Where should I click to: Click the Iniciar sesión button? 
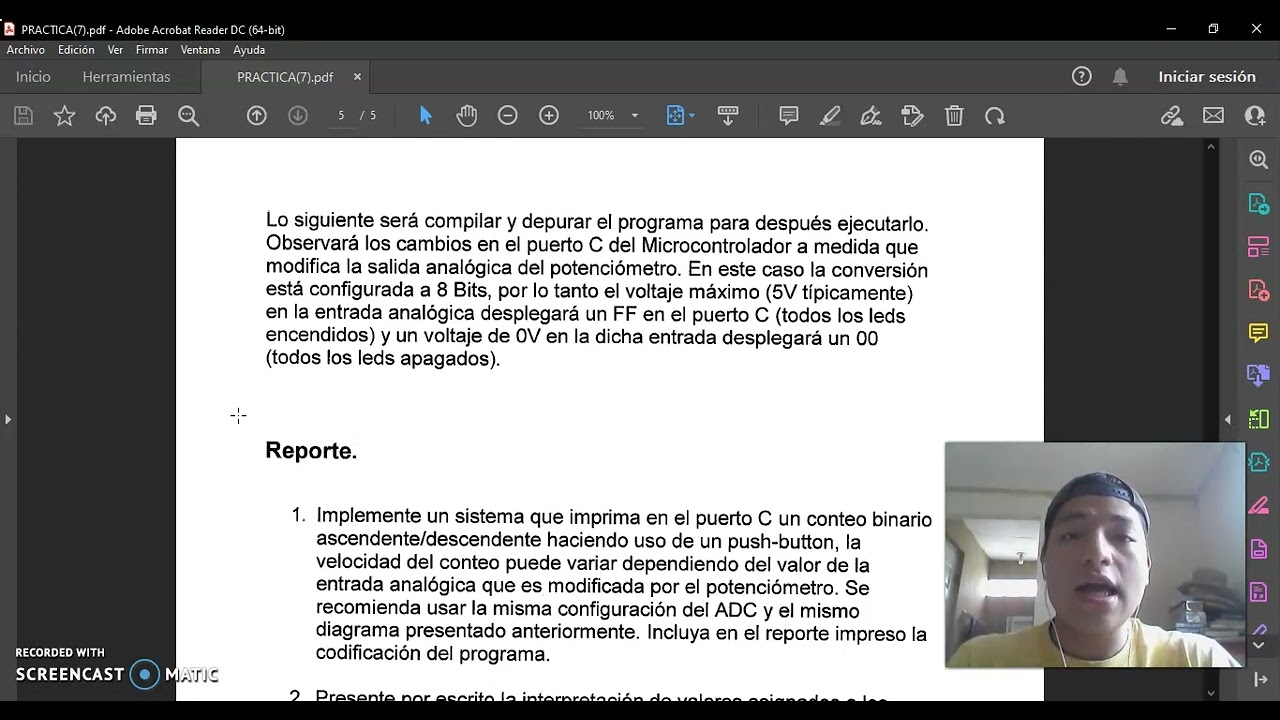[x=1206, y=77]
